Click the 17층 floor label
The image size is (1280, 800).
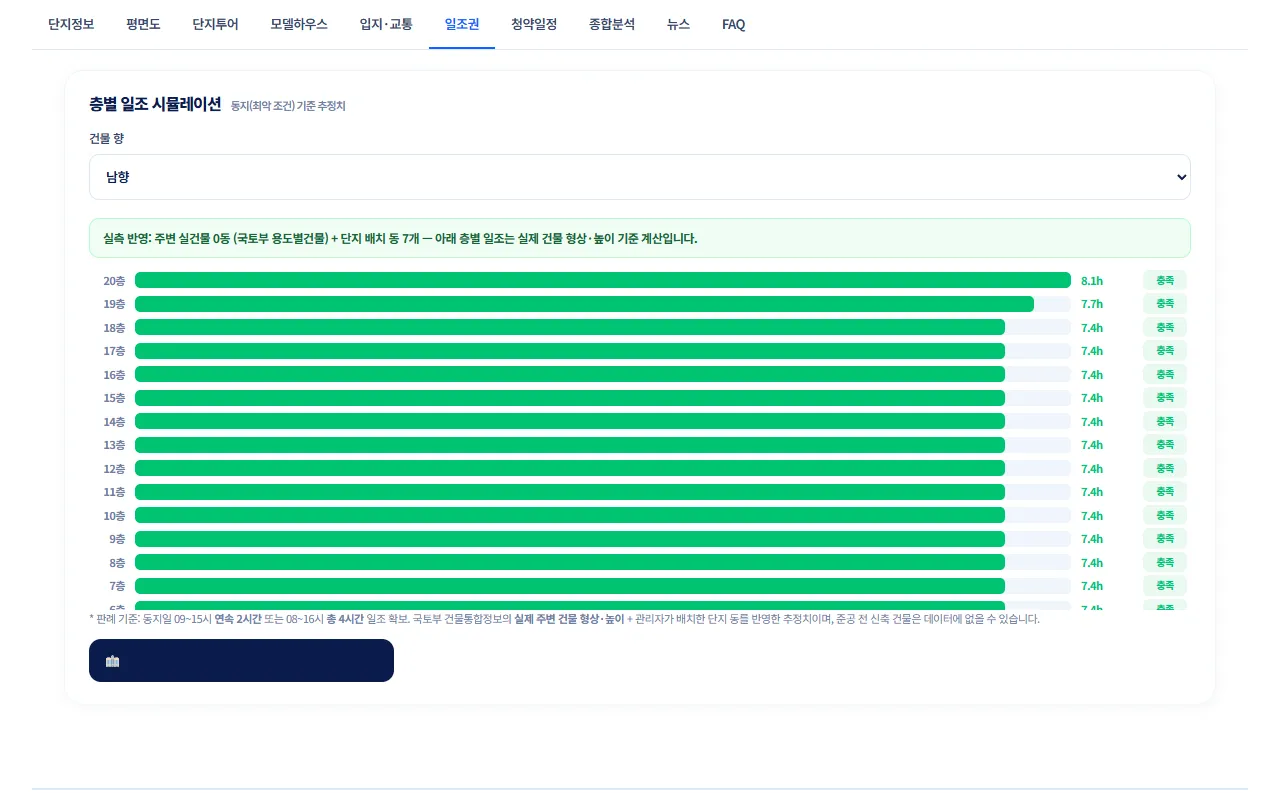click(x=114, y=351)
